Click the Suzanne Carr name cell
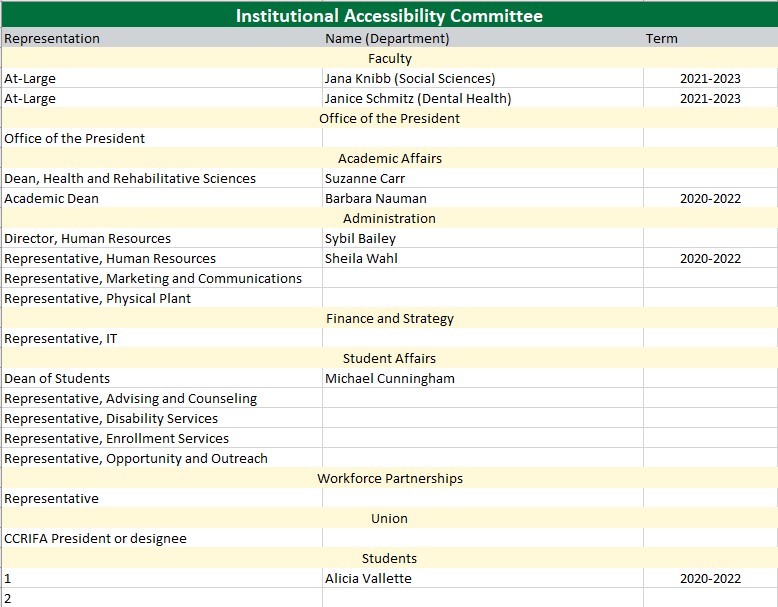 tap(365, 178)
